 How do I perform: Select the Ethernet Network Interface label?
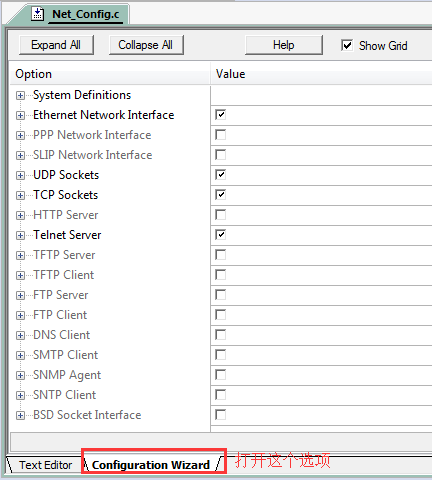click(104, 115)
